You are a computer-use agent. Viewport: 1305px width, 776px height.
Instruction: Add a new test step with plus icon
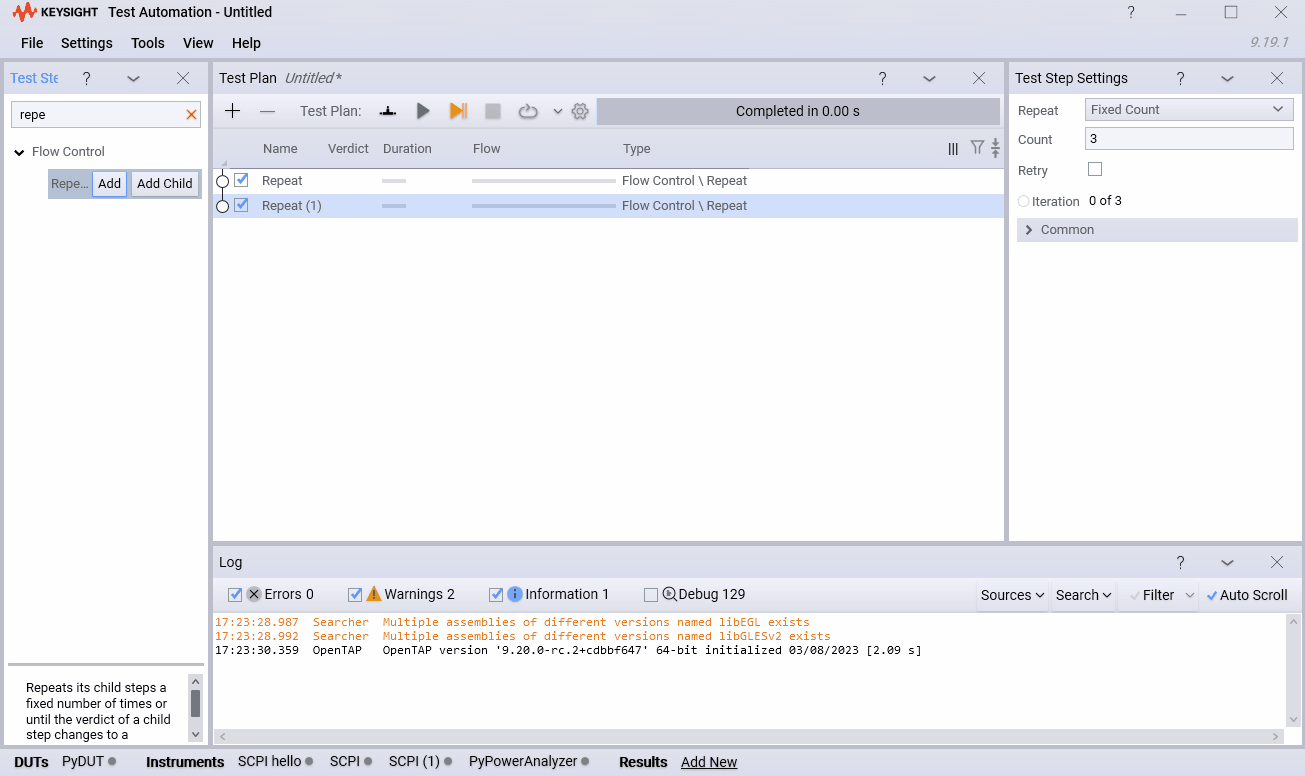pos(232,111)
